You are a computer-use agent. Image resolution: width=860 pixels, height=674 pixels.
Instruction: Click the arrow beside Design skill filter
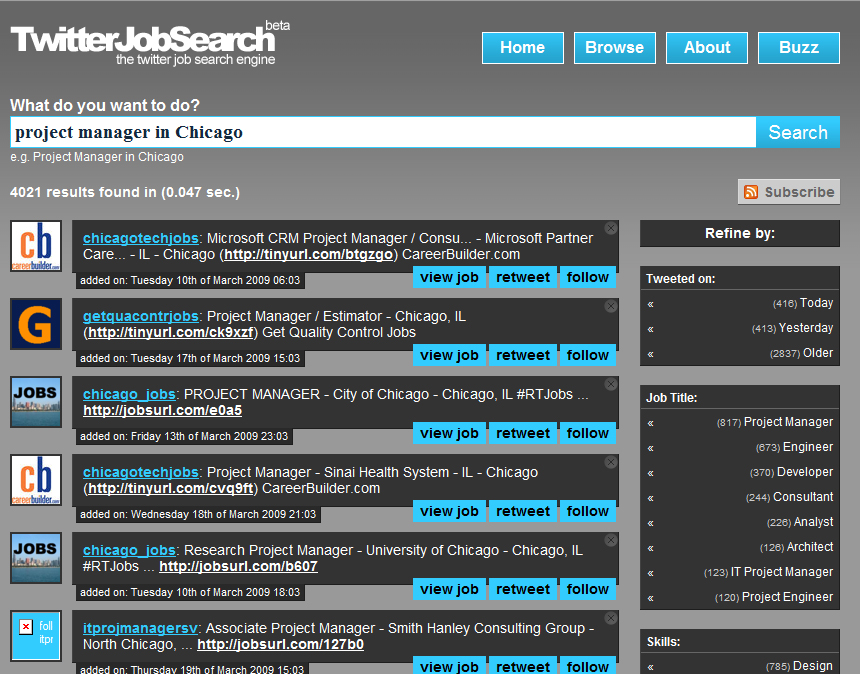tap(650, 667)
